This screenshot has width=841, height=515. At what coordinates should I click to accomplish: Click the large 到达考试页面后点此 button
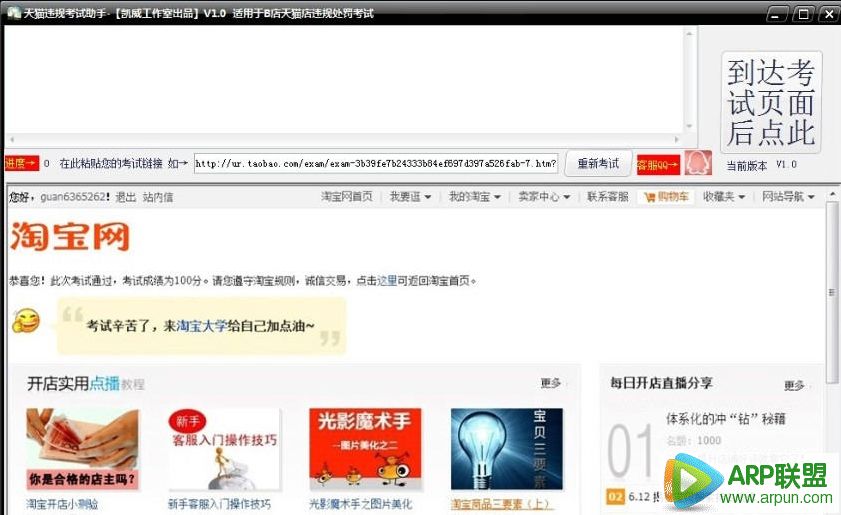click(x=771, y=102)
